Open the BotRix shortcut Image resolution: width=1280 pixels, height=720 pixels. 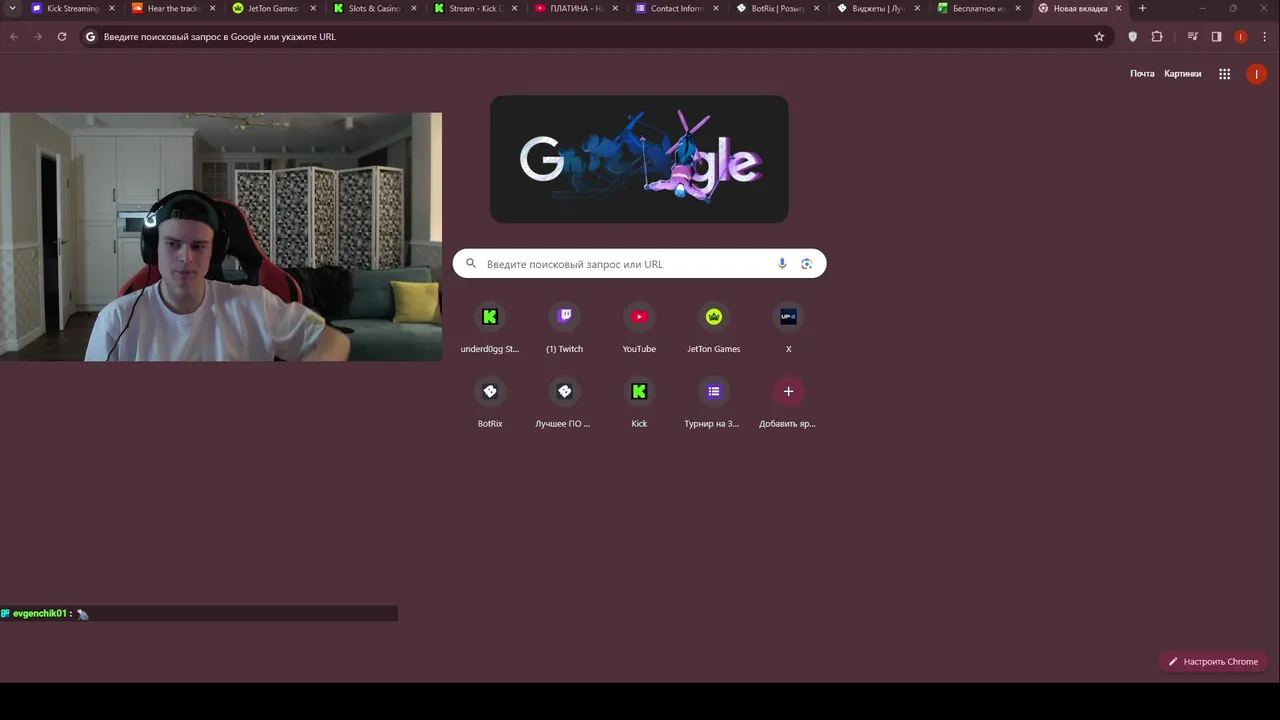click(490, 403)
